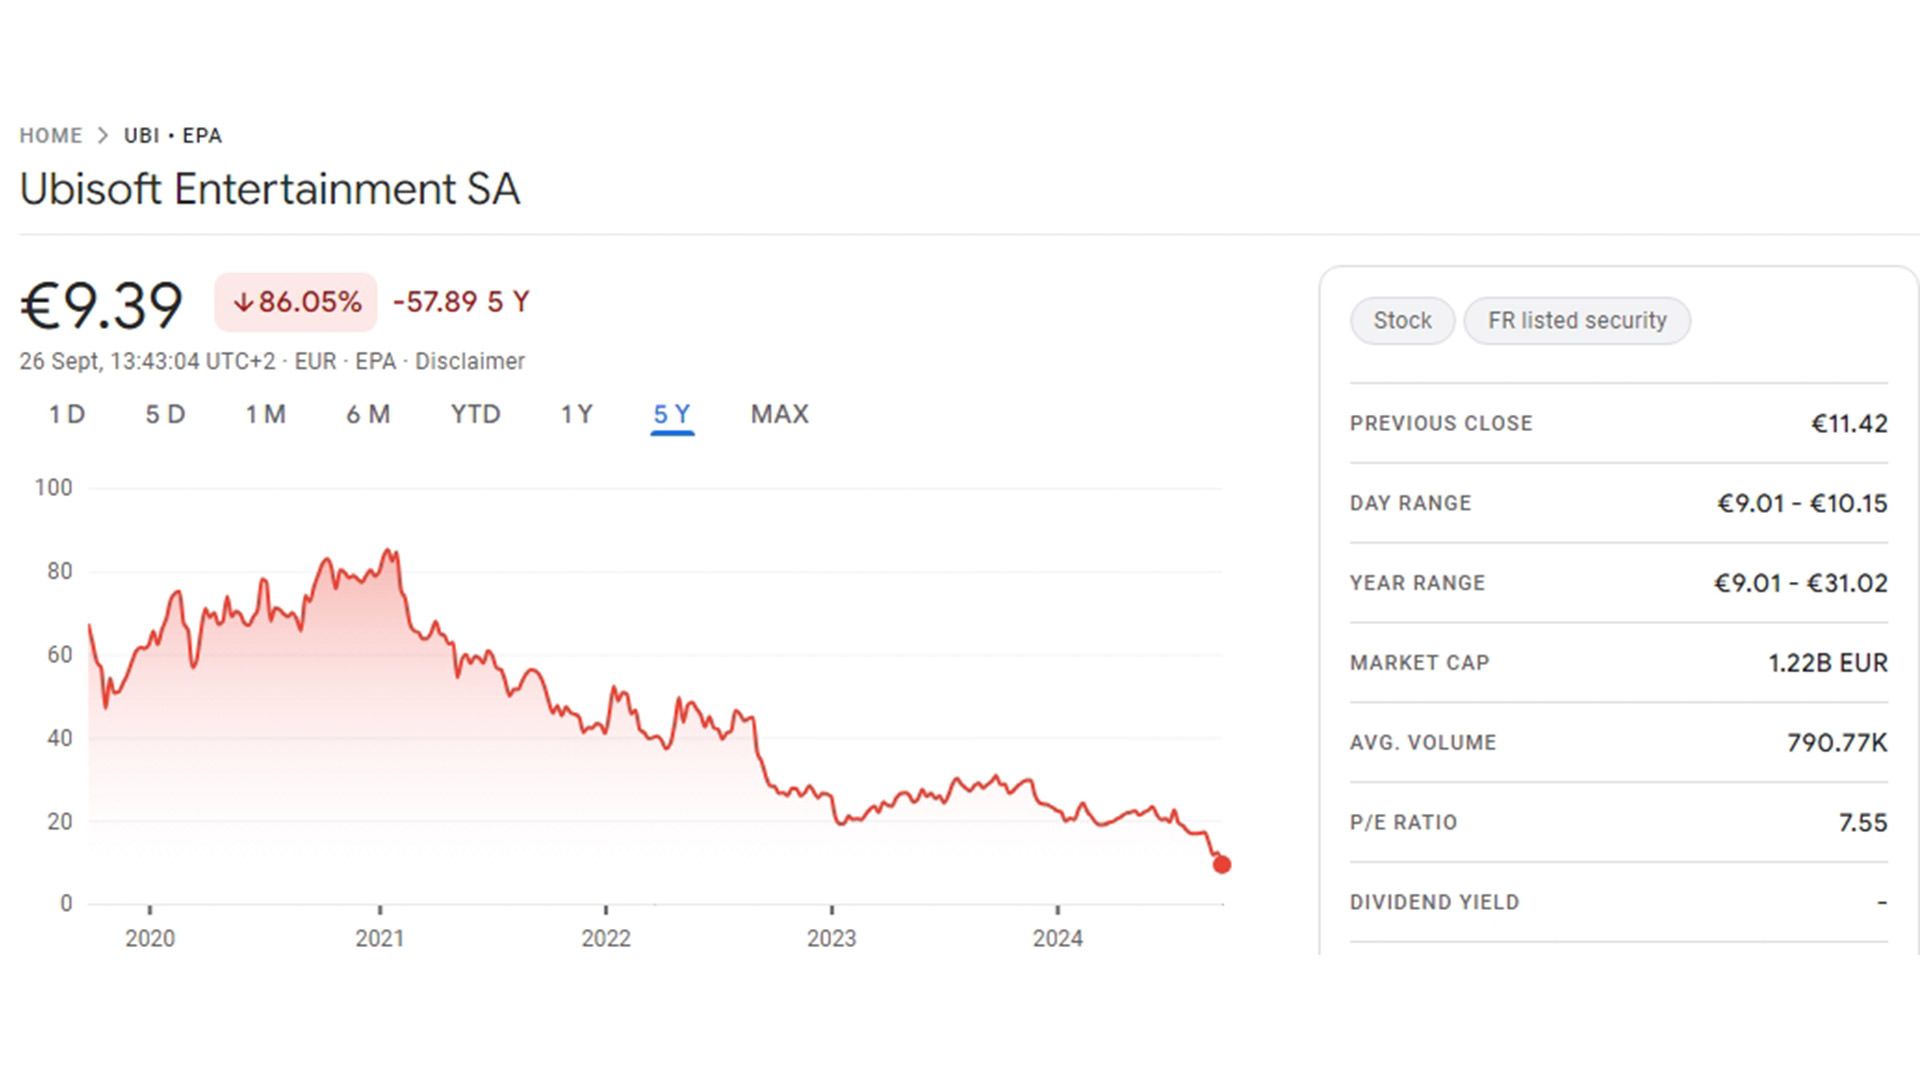This screenshot has width=1920, height=1080.
Task: Click the FR listed security chip
Action: 1577,321
